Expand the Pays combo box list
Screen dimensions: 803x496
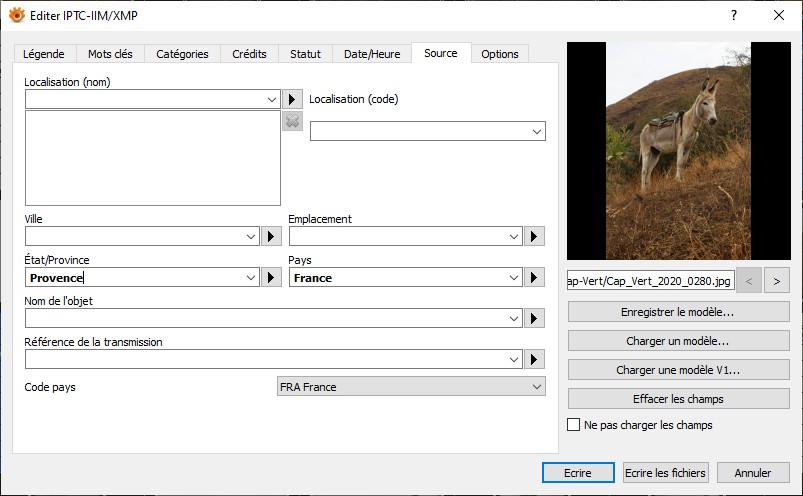[514, 278]
